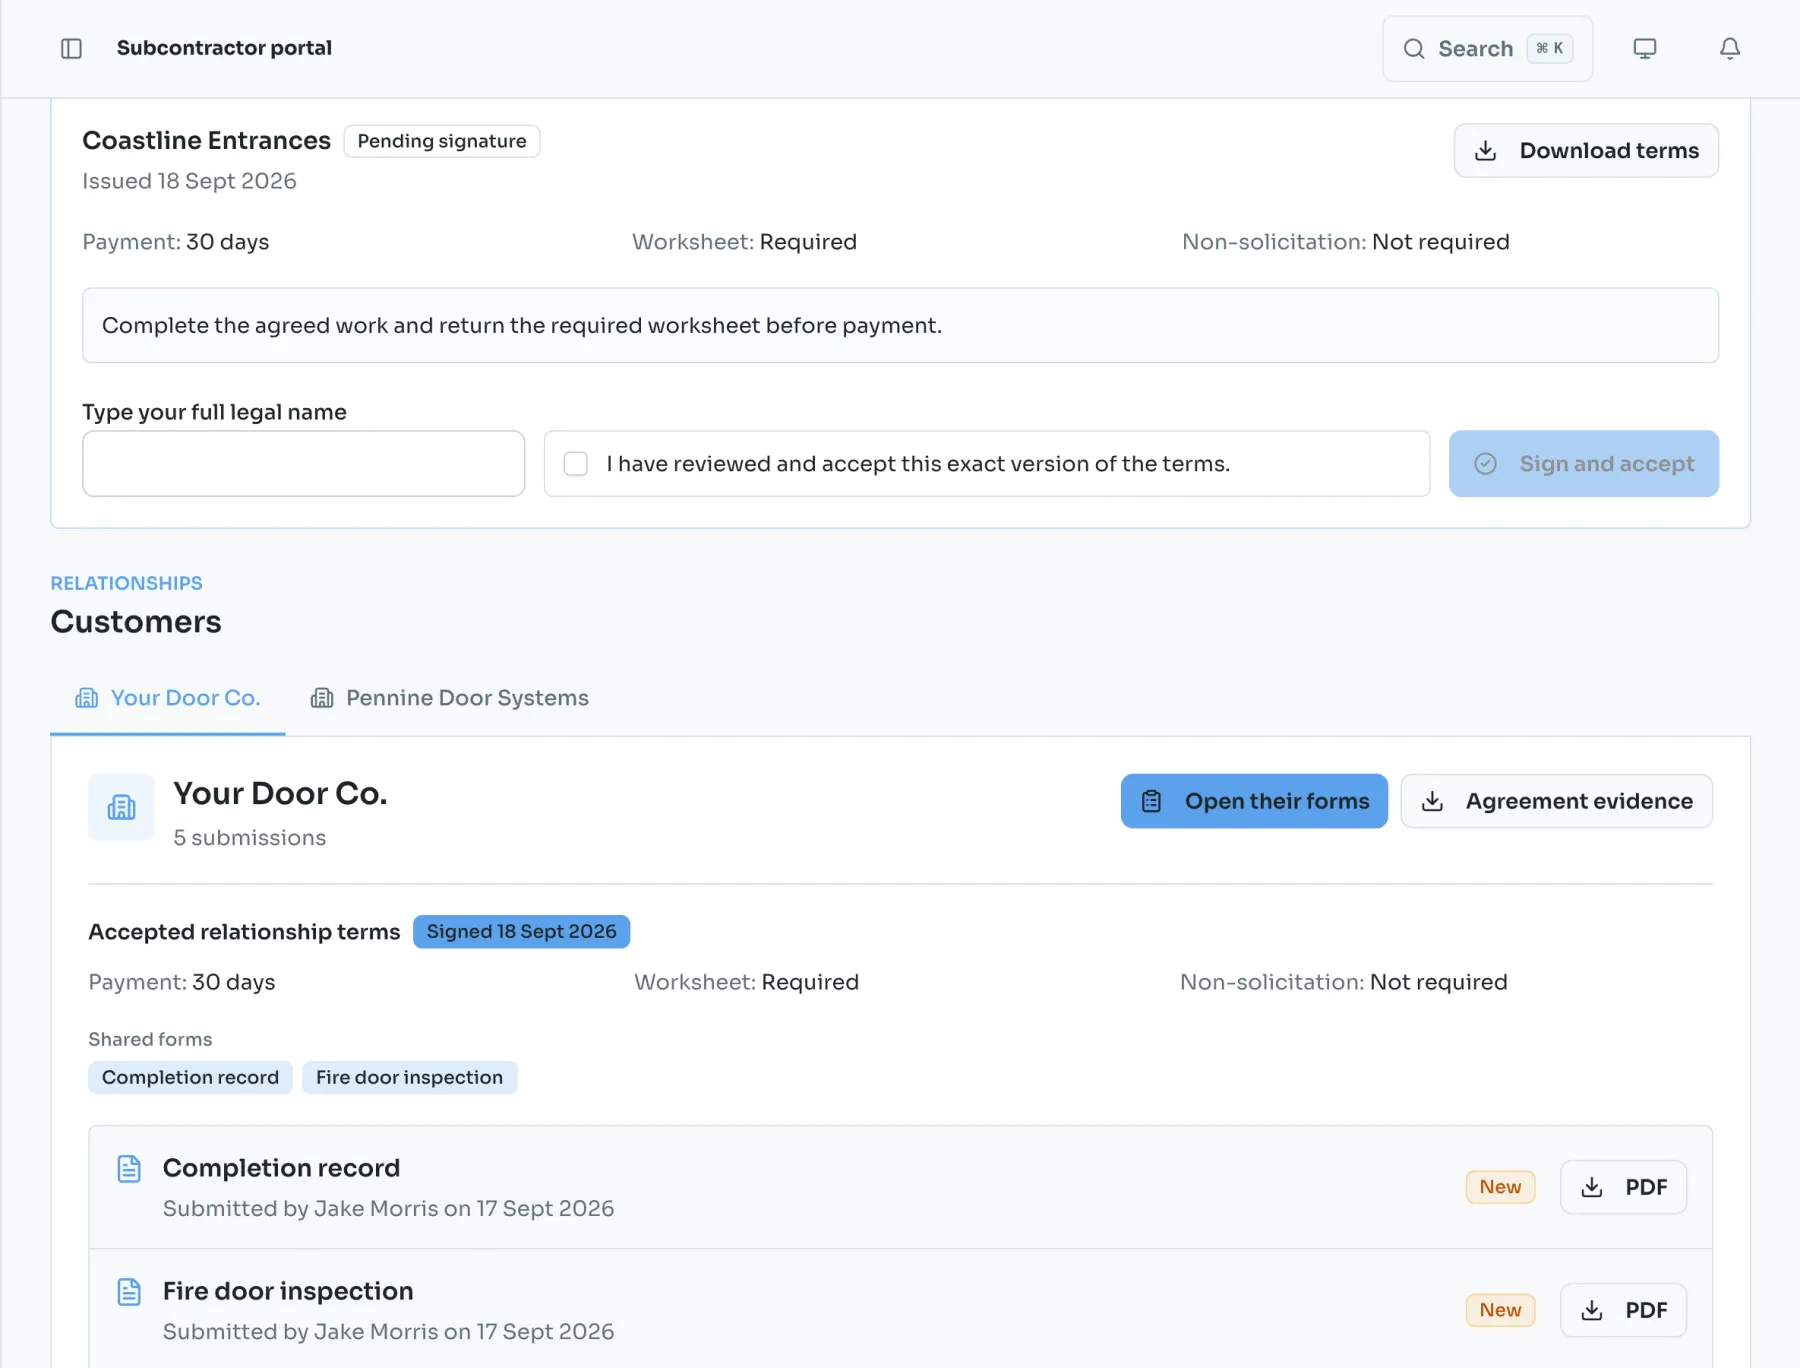Screen dimensions: 1800x1368
Task: Switch to Pennine Door Systems tab
Action: coord(450,698)
